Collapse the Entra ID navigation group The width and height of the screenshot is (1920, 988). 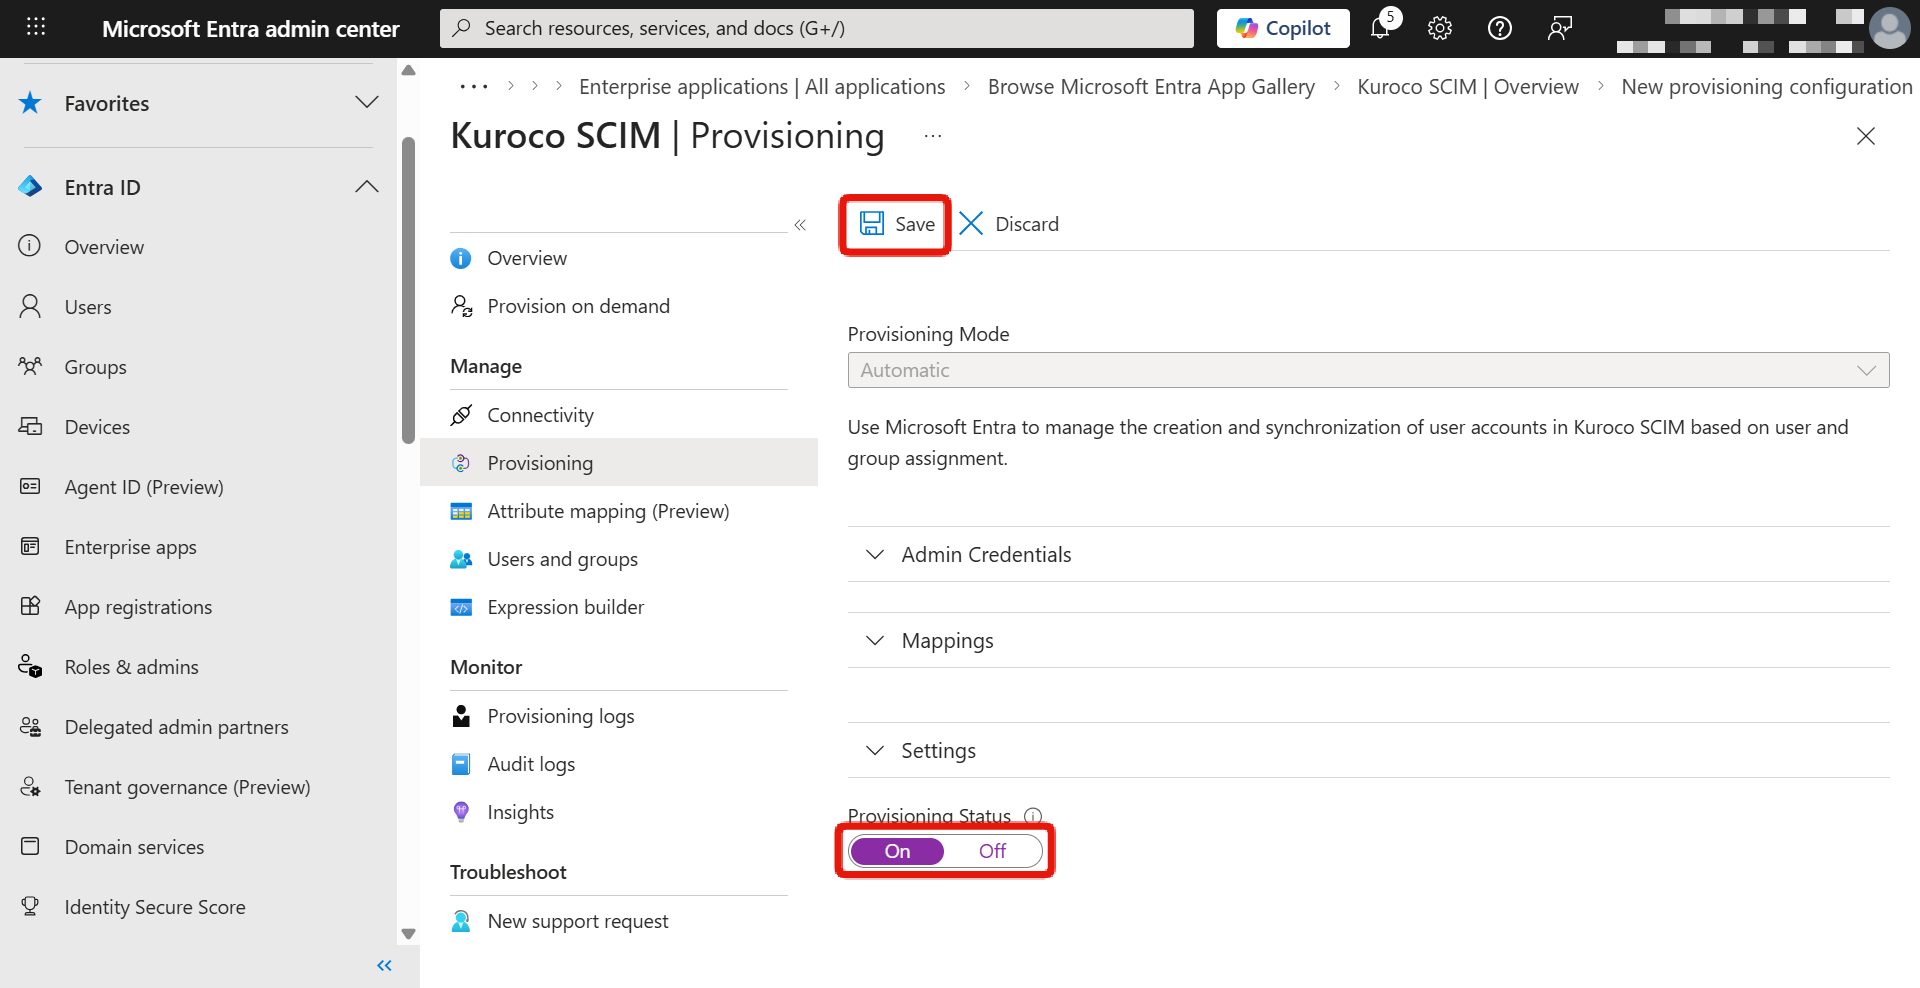coord(367,187)
